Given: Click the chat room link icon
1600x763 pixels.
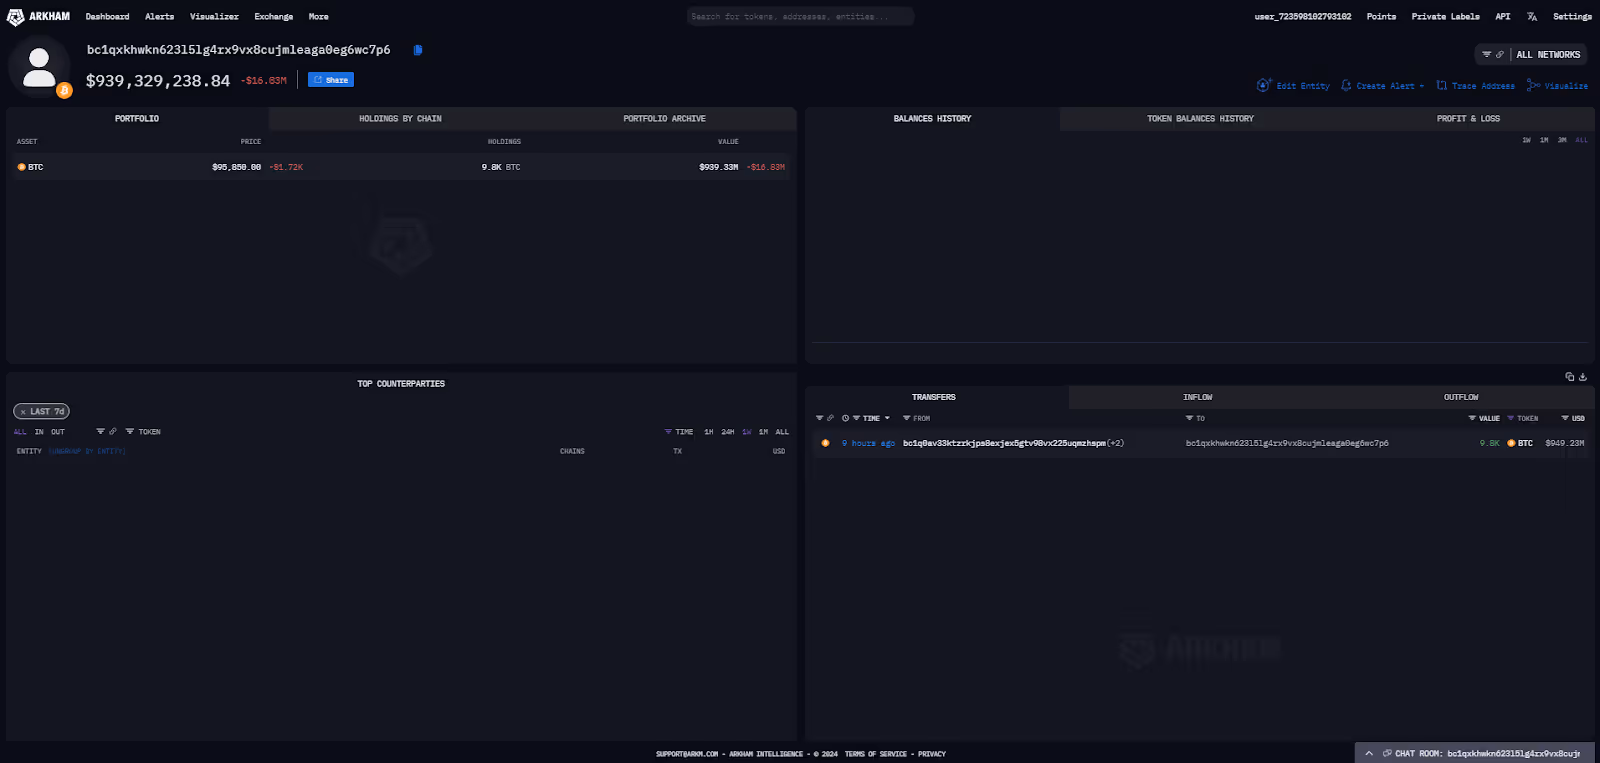Looking at the screenshot, I should pos(1387,753).
